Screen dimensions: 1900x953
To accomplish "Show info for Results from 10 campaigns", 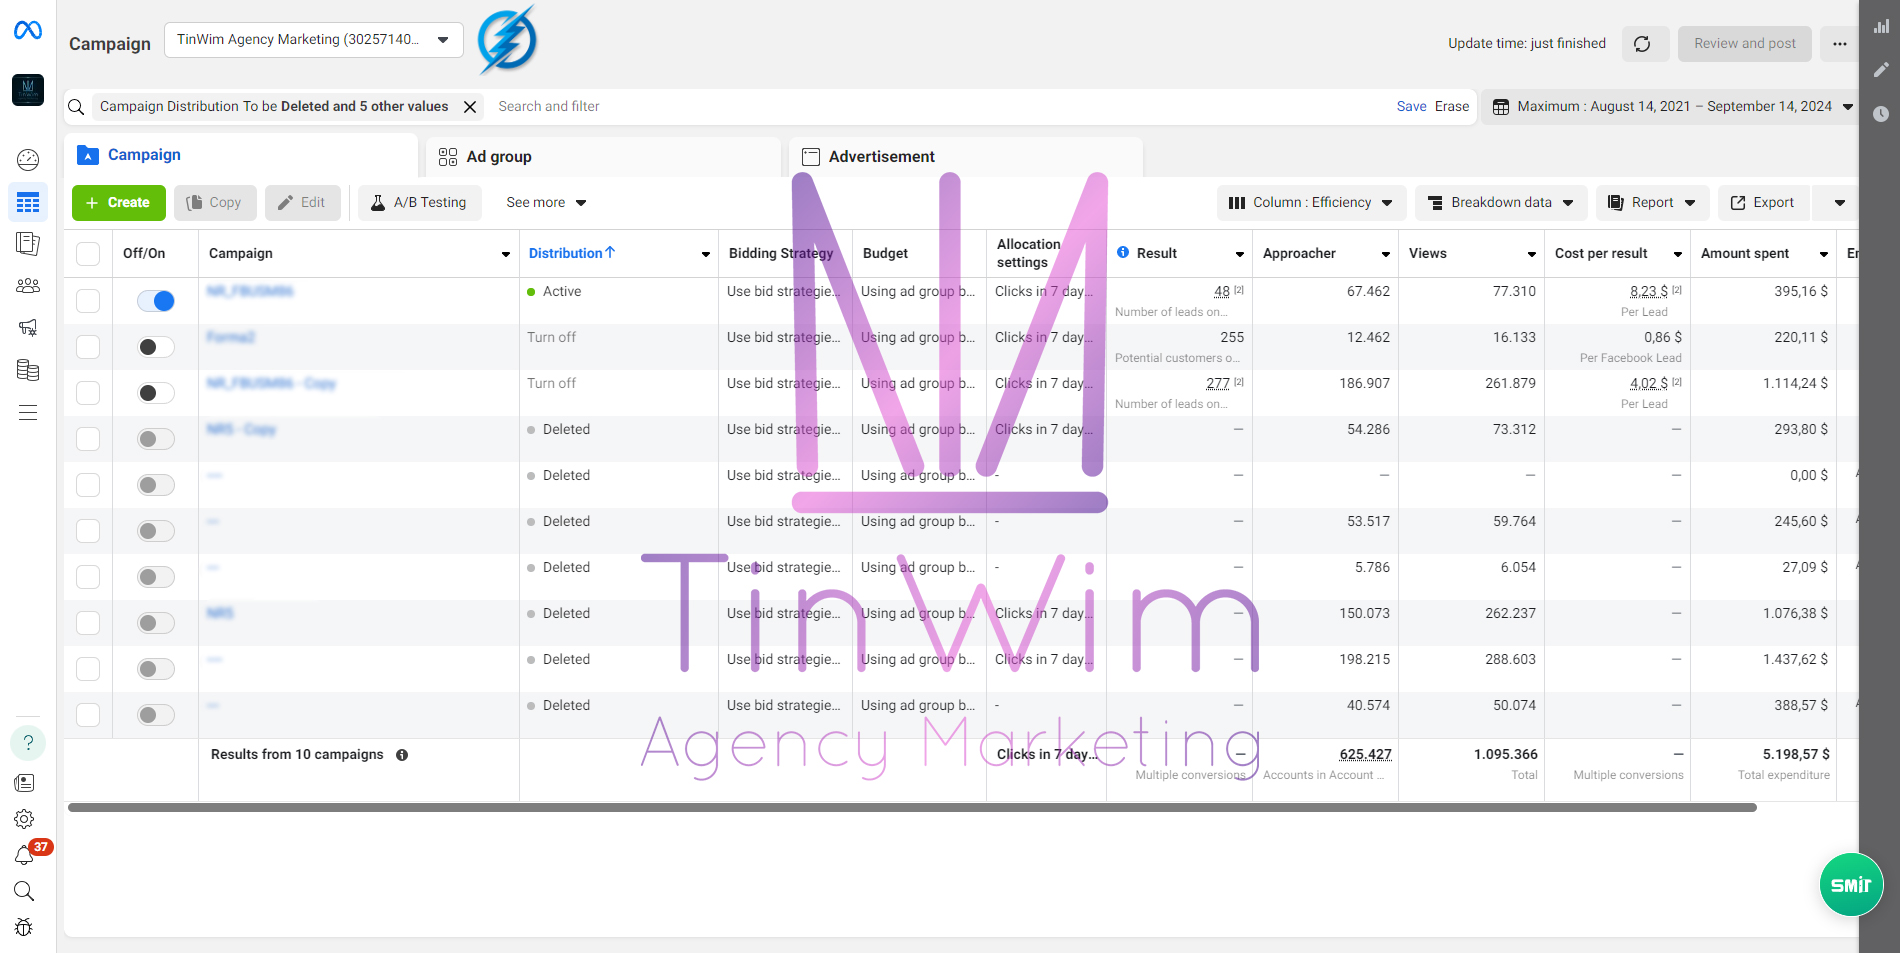I will (402, 755).
